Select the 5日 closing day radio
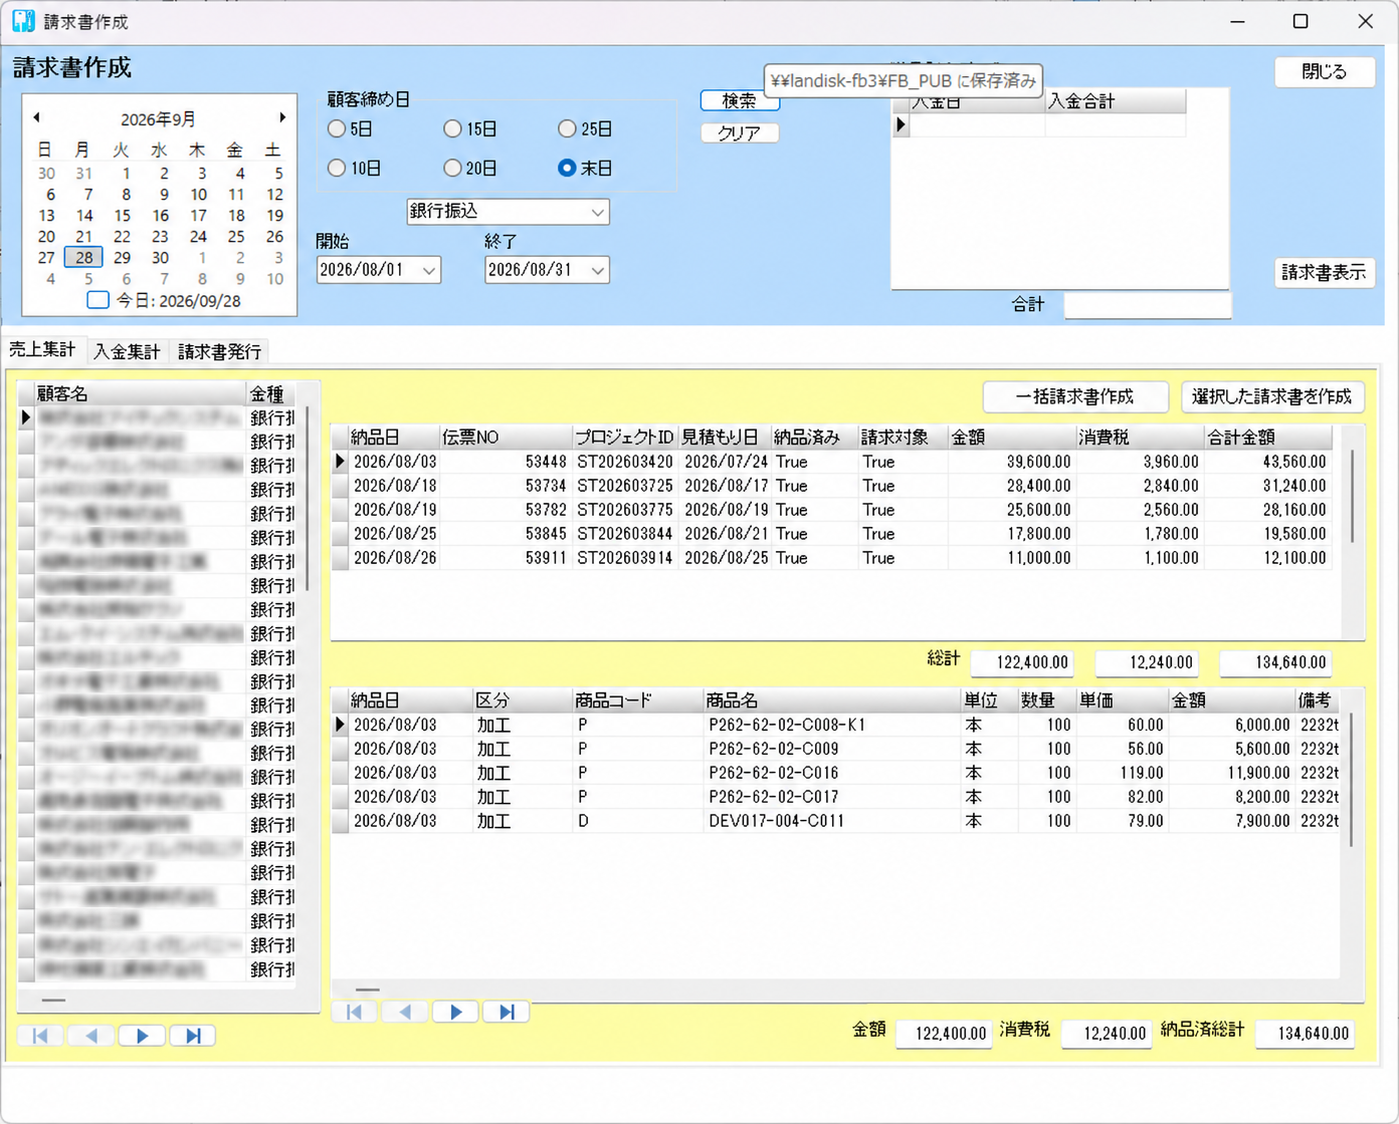This screenshot has height=1124, width=1399. 337,129
